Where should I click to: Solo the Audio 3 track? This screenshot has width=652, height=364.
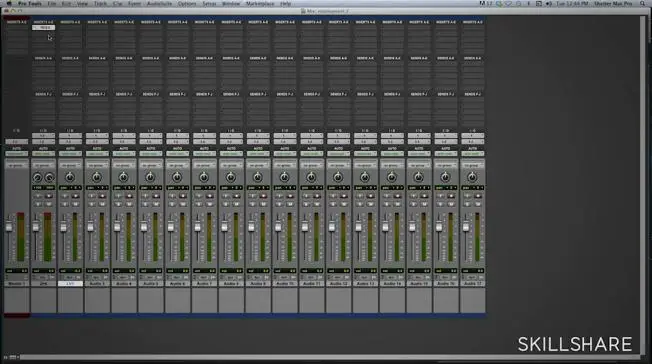pos(91,204)
